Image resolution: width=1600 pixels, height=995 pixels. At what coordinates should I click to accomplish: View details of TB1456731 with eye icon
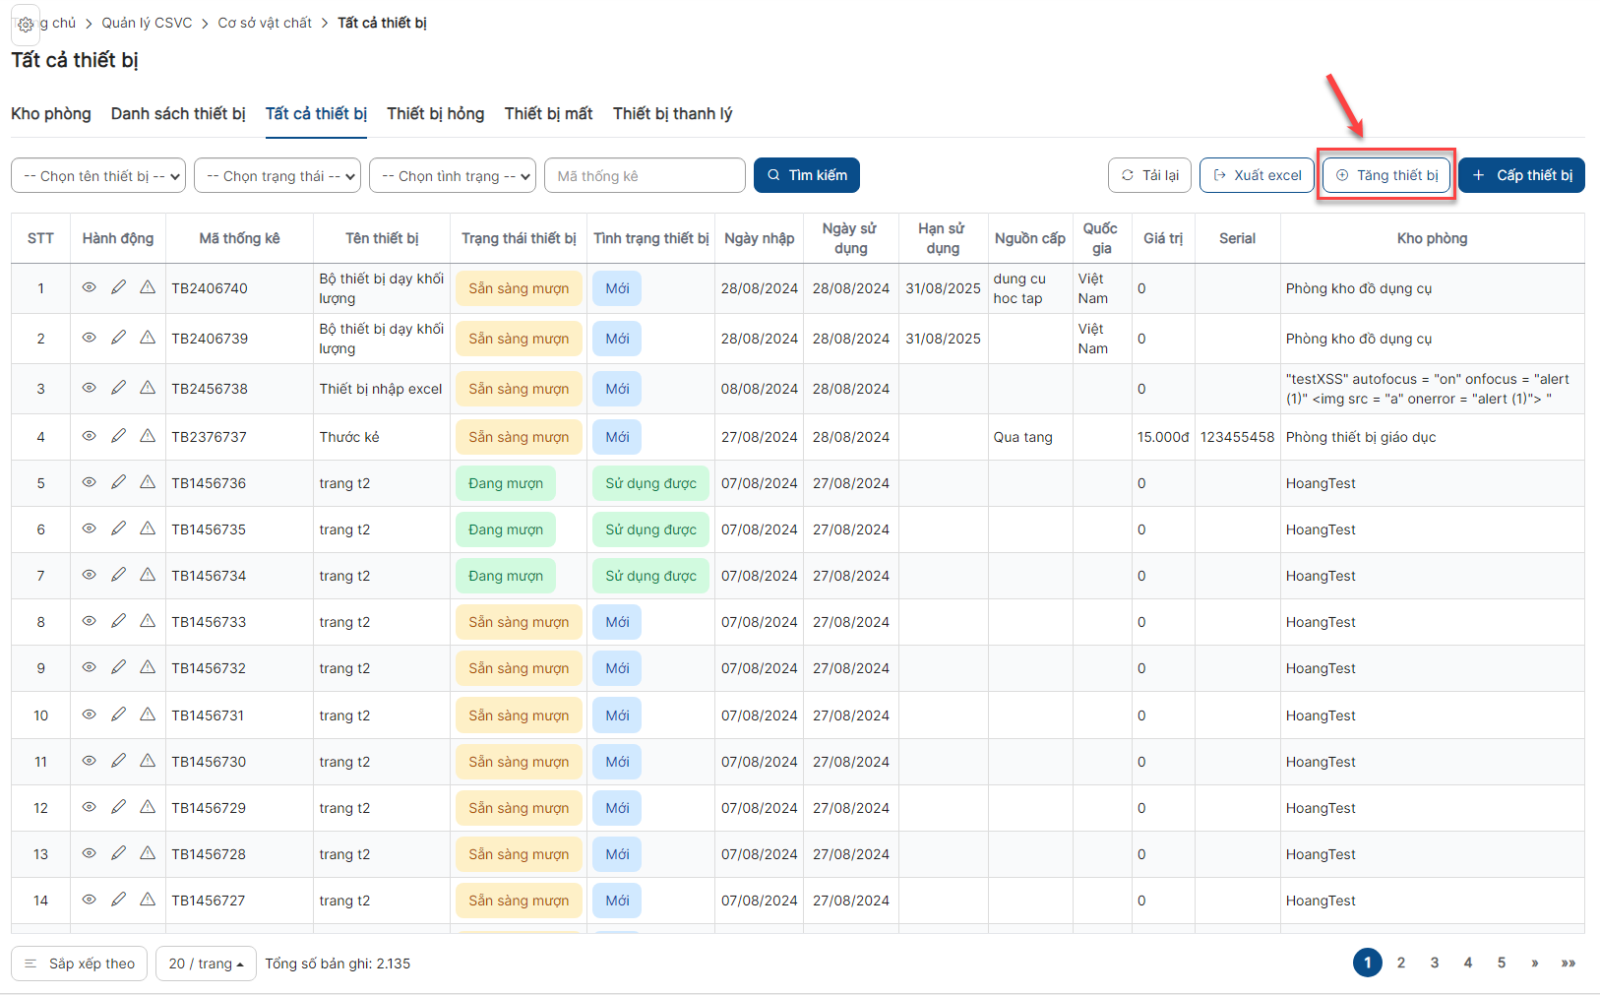[89, 715]
